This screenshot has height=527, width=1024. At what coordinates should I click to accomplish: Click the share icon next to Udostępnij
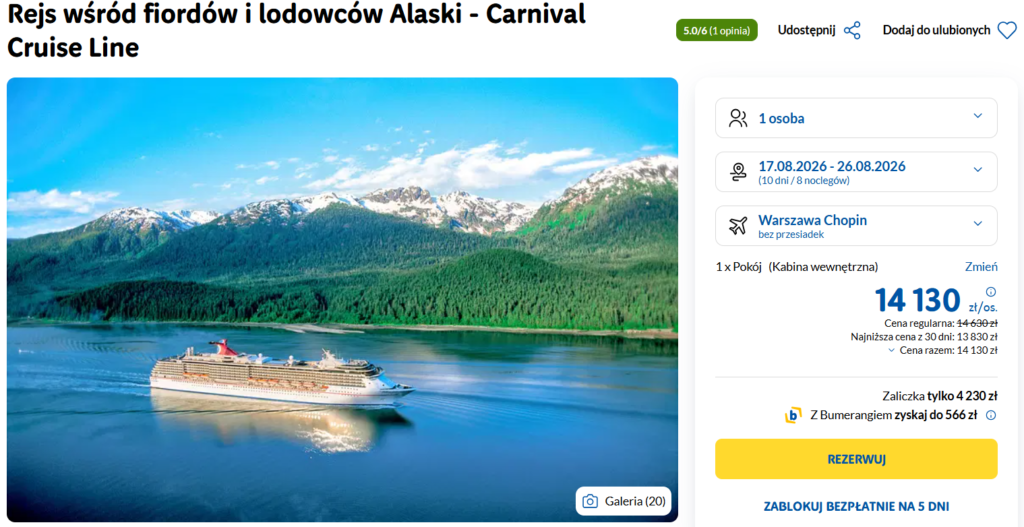click(x=852, y=30)
